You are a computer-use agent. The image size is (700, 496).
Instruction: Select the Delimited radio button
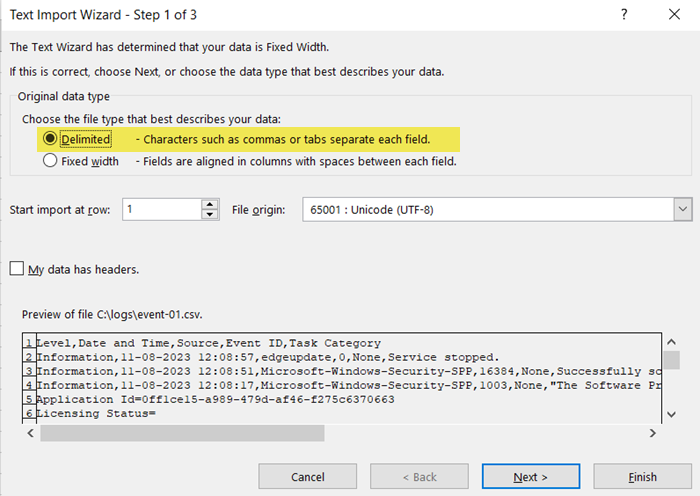pyautogui.click(x=50, y=139)
